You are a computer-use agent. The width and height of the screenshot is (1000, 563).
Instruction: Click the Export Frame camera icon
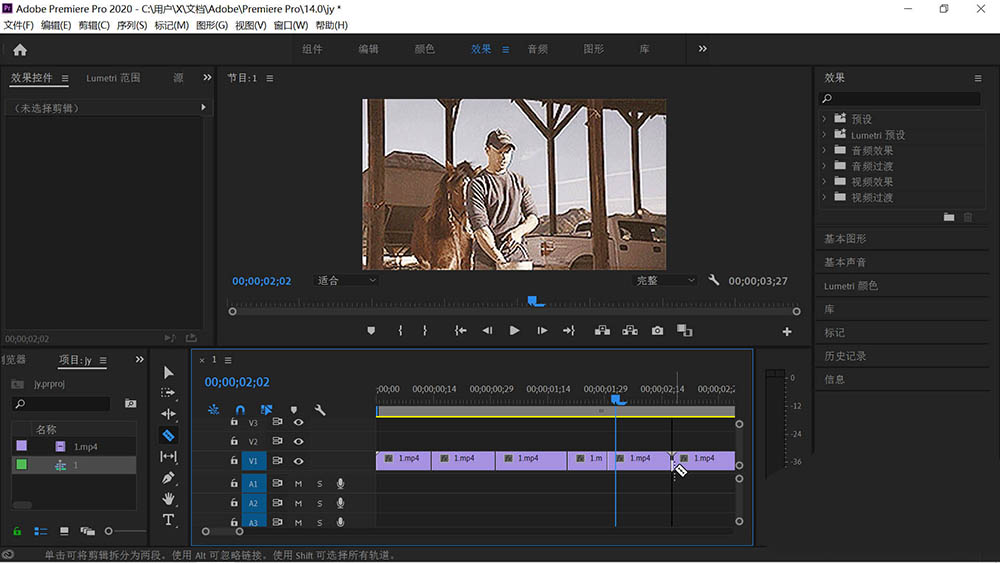pyautogui.click(x=657, y=330)
